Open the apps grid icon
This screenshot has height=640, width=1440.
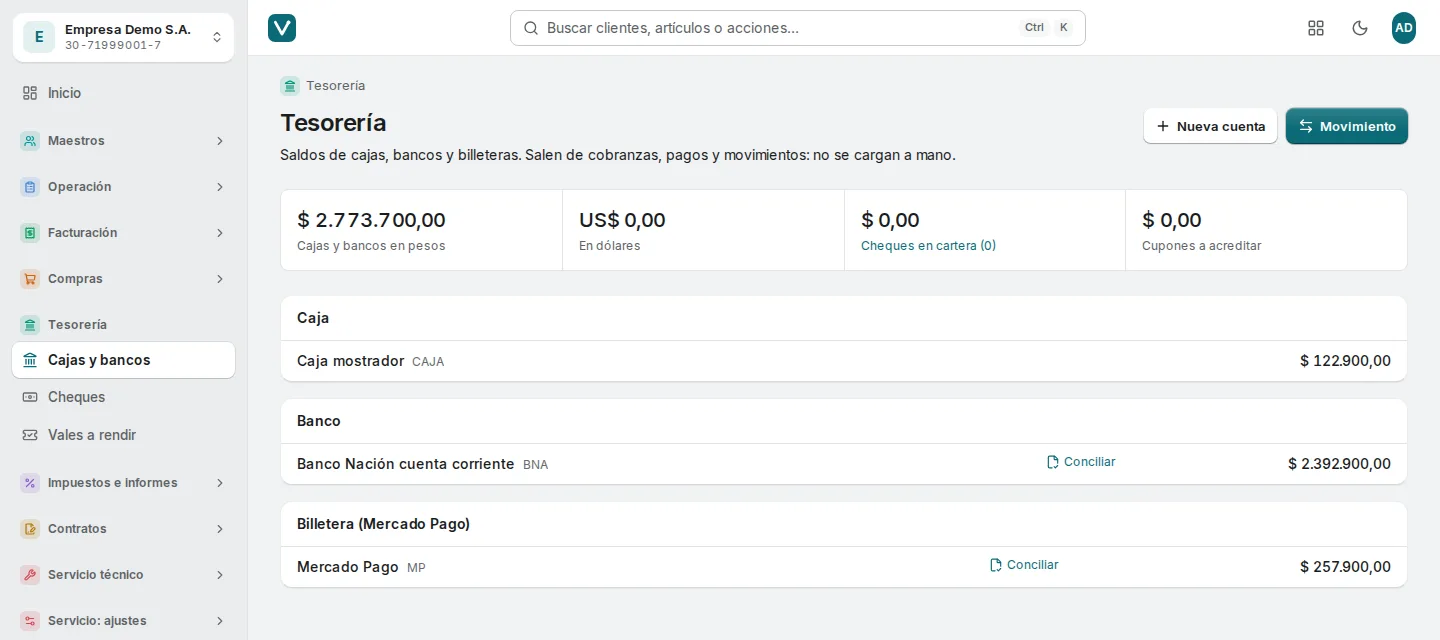[1316, 28]
